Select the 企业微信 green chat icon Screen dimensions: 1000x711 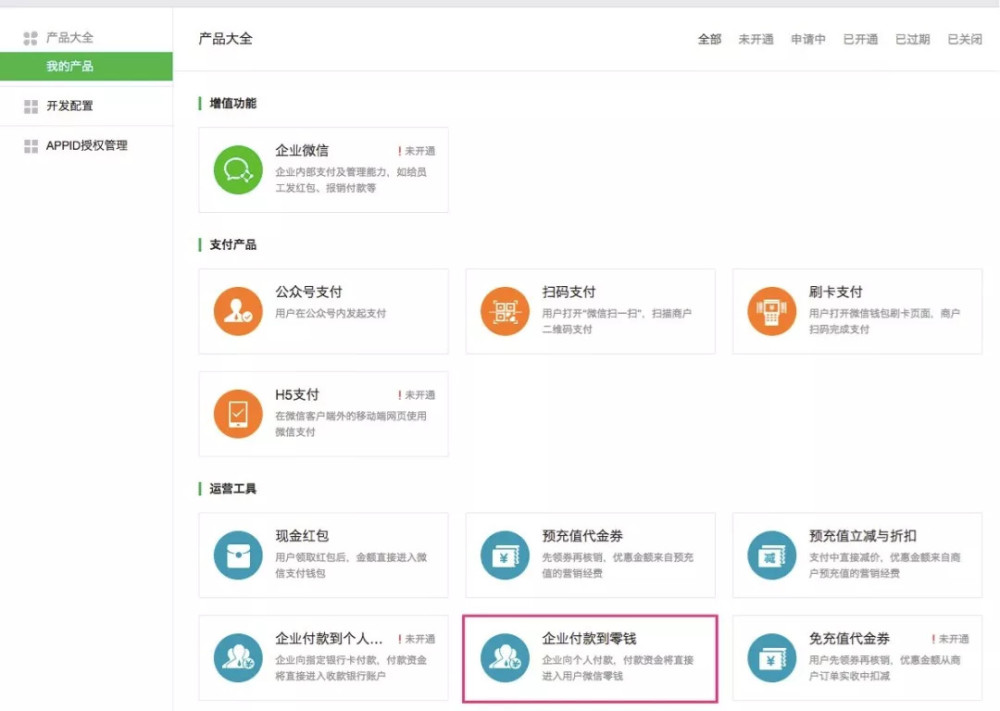click(239, 170)
